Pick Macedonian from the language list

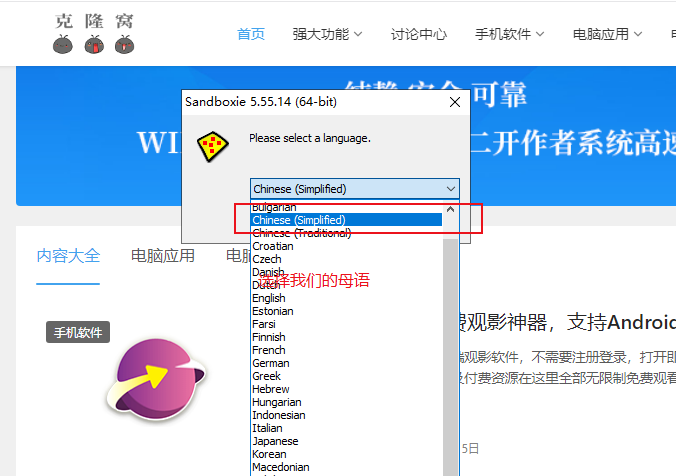point(347,467)
